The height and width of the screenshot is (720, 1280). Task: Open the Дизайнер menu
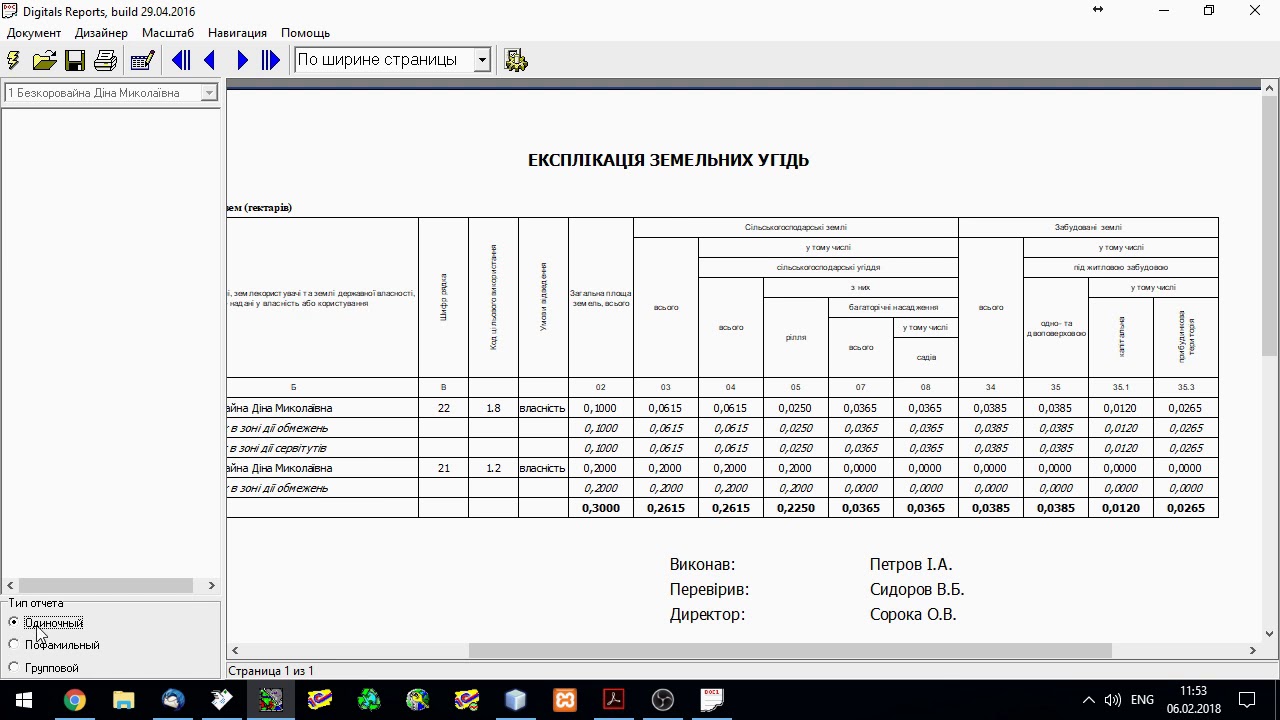(101, 33)
